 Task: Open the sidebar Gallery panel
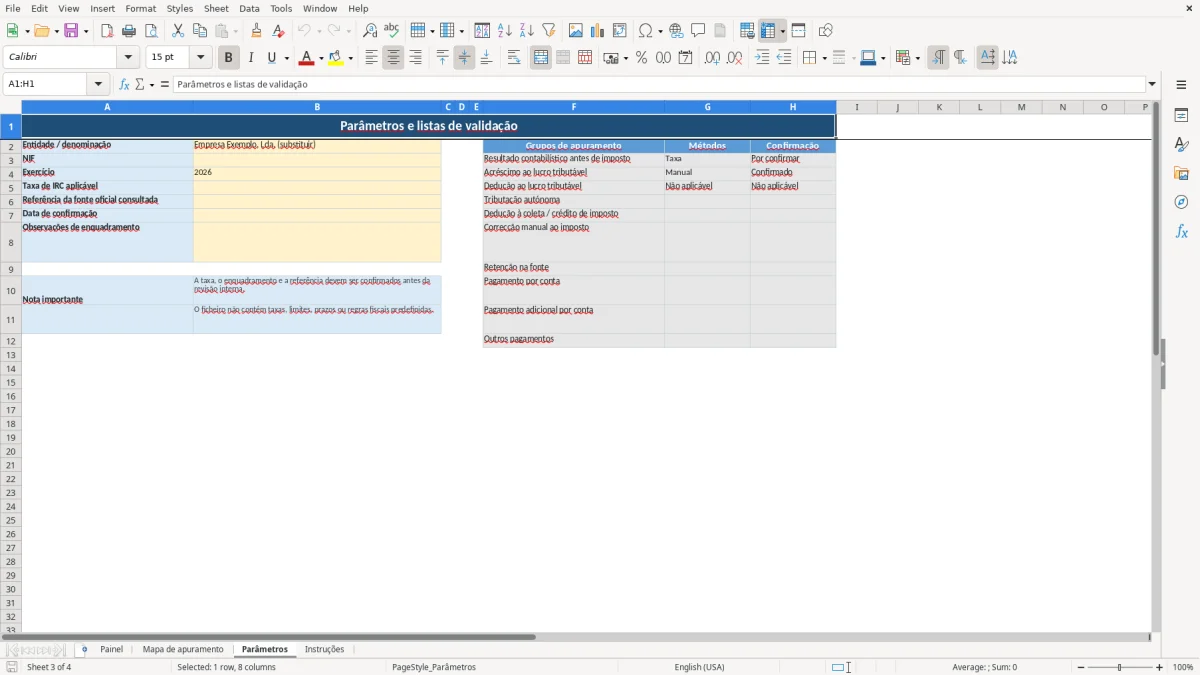1181,174
